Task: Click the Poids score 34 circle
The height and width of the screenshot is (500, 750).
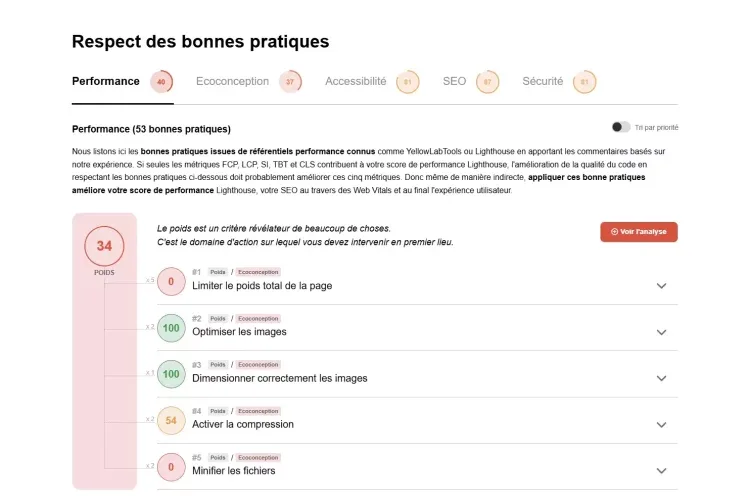Action: tap(104, 246)
